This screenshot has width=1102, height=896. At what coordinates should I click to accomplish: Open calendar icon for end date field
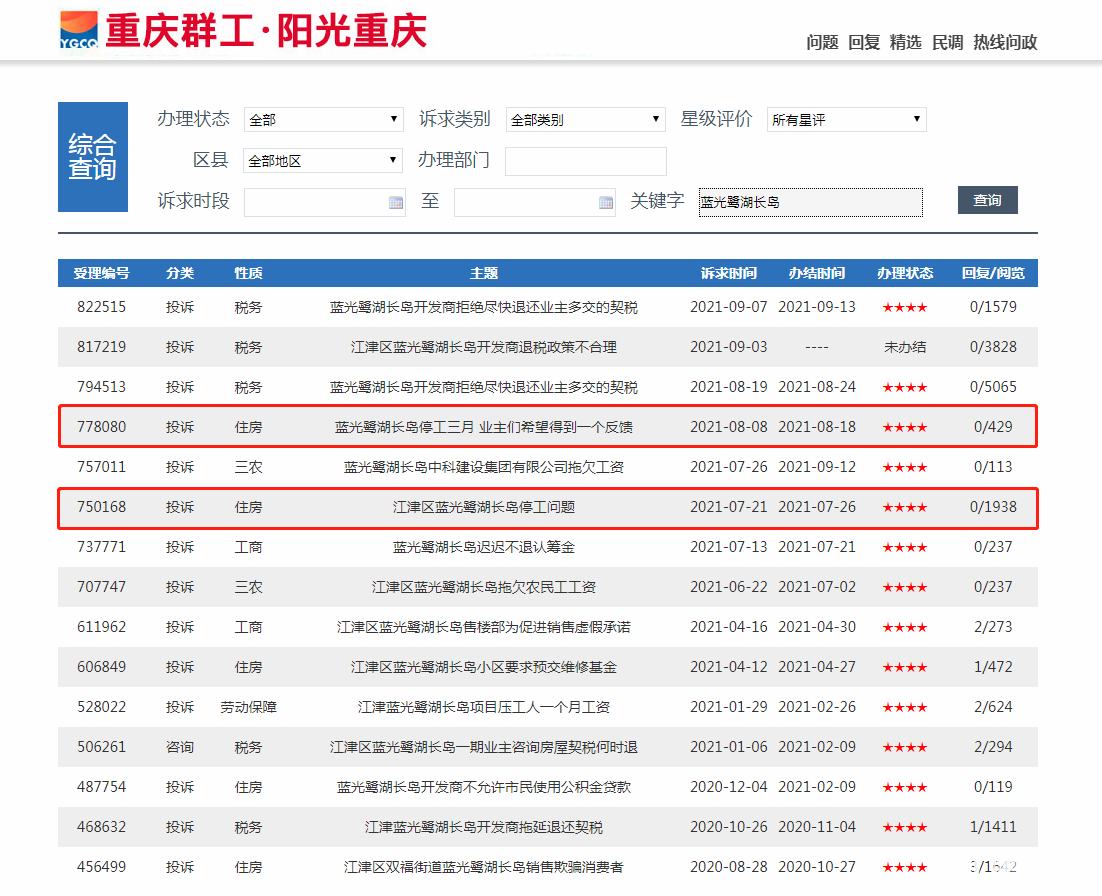(606, 202)
